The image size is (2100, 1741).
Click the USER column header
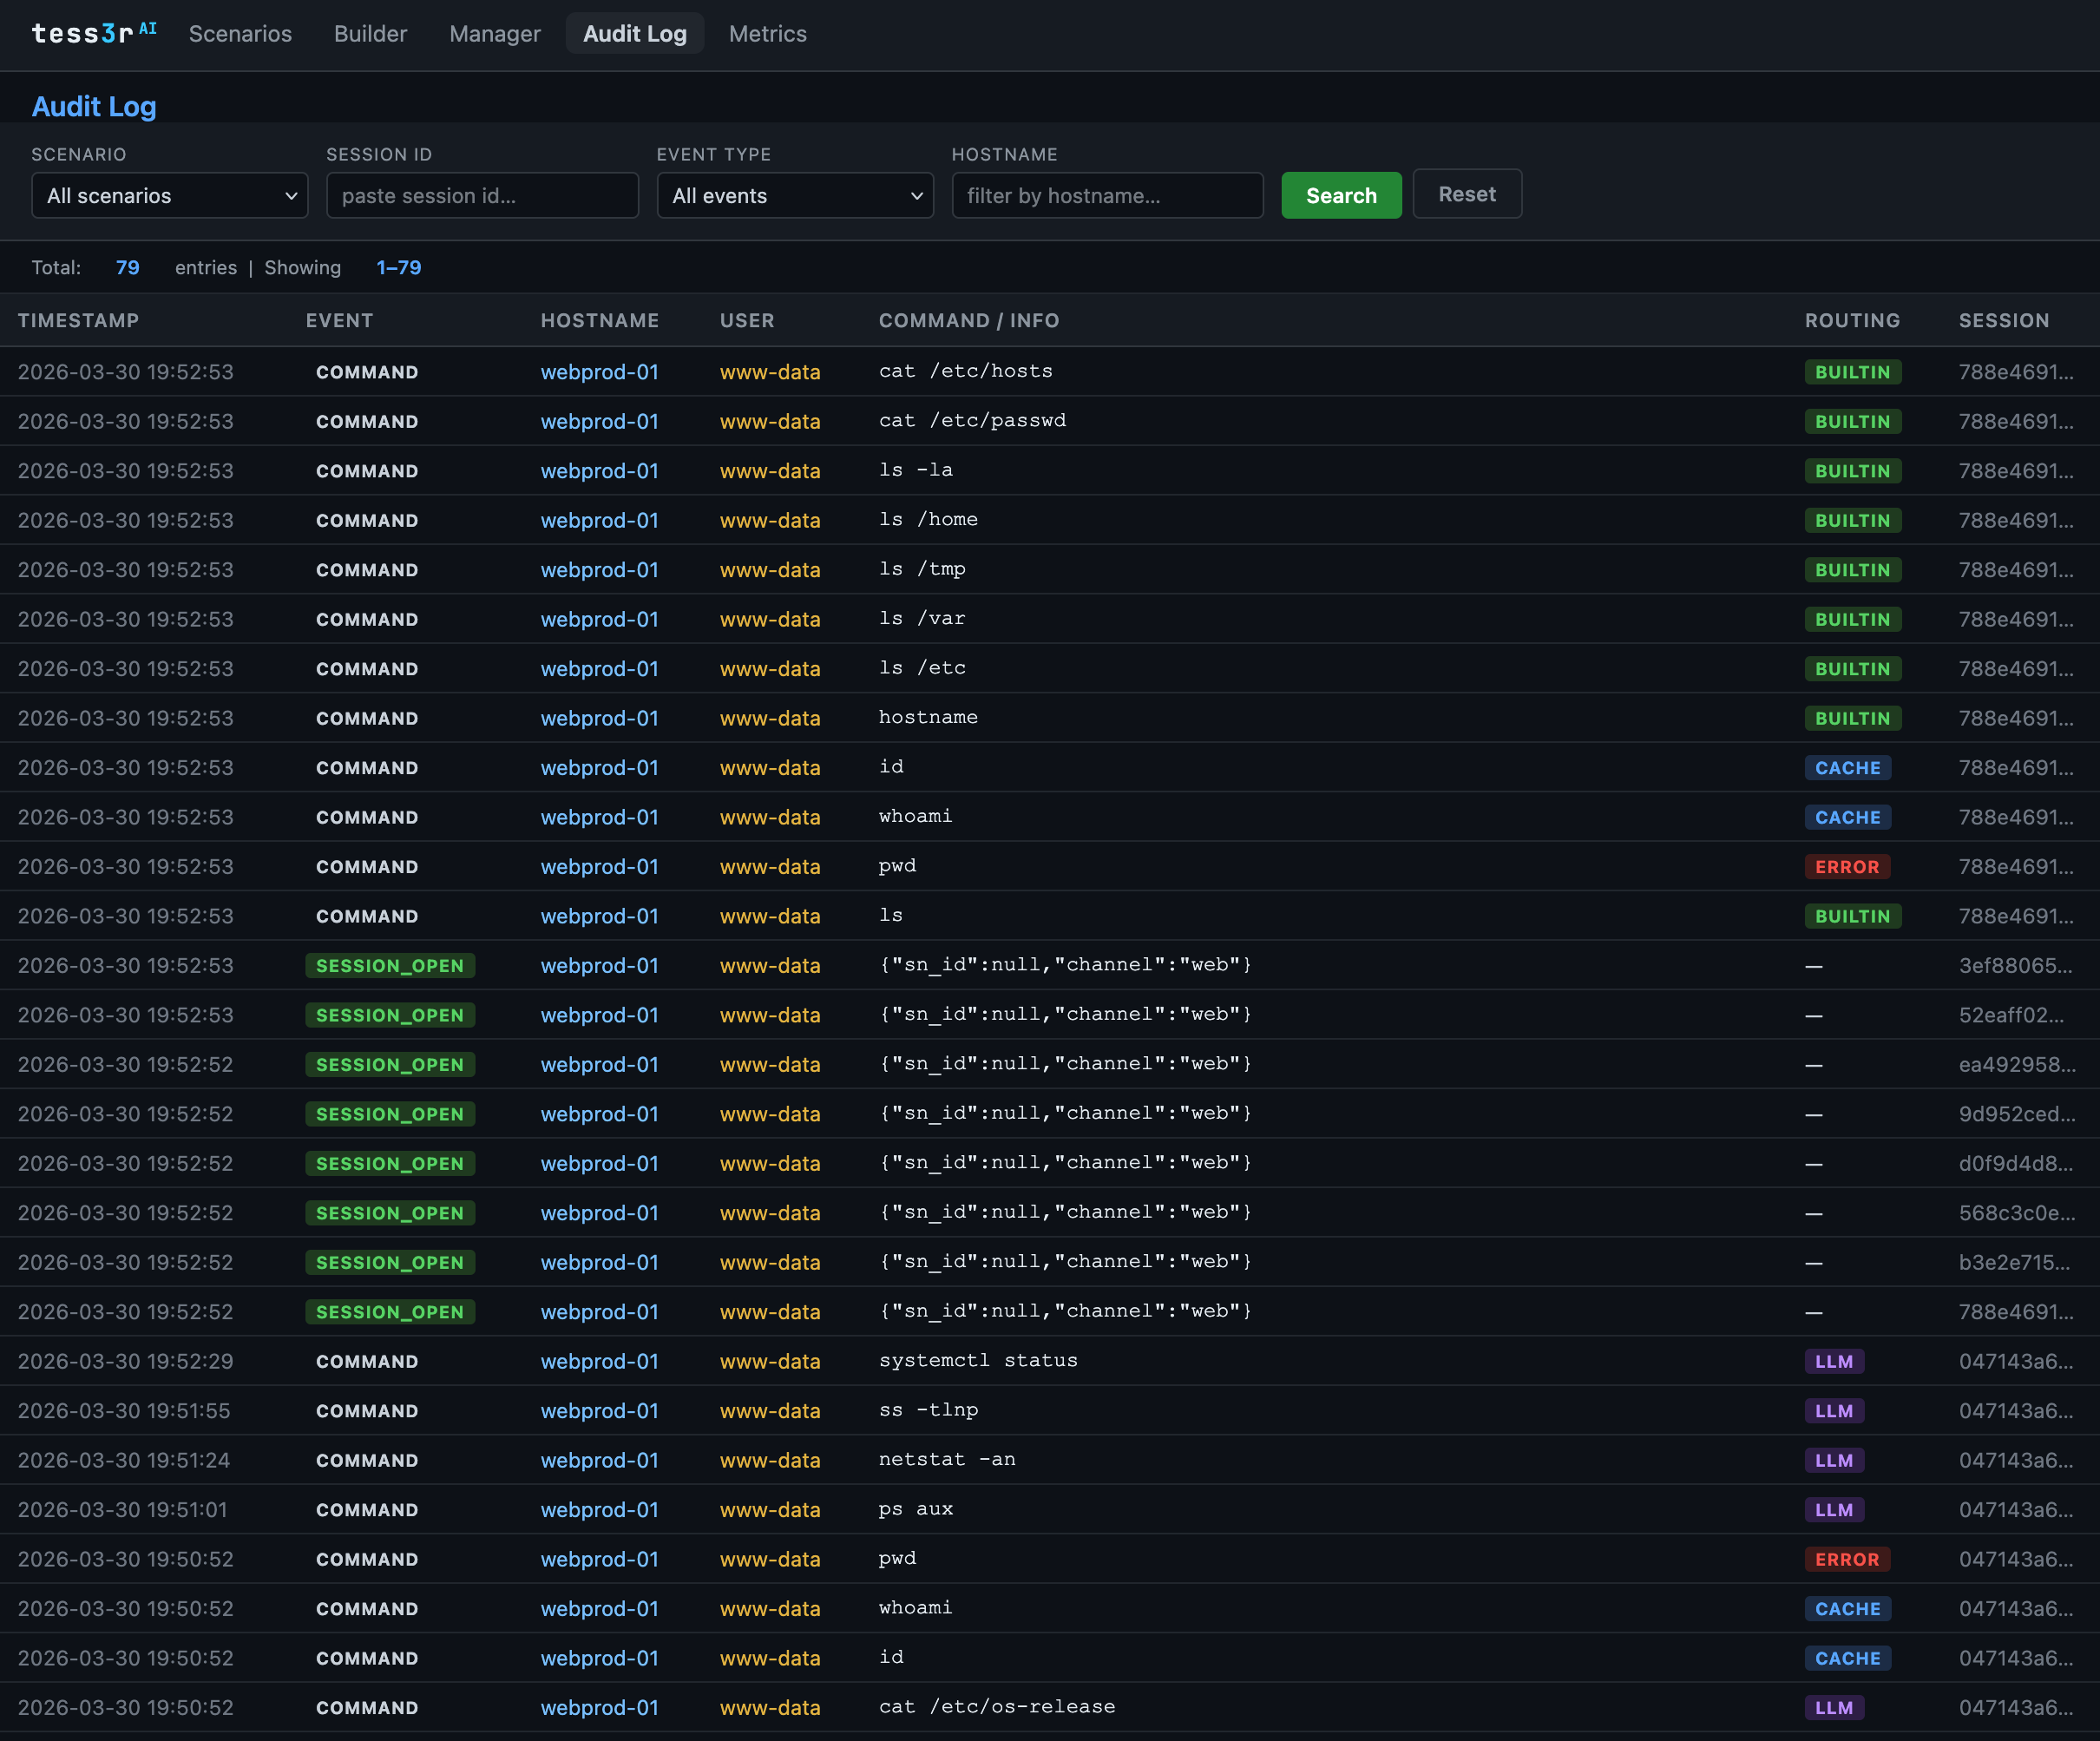tap(747, 320)
